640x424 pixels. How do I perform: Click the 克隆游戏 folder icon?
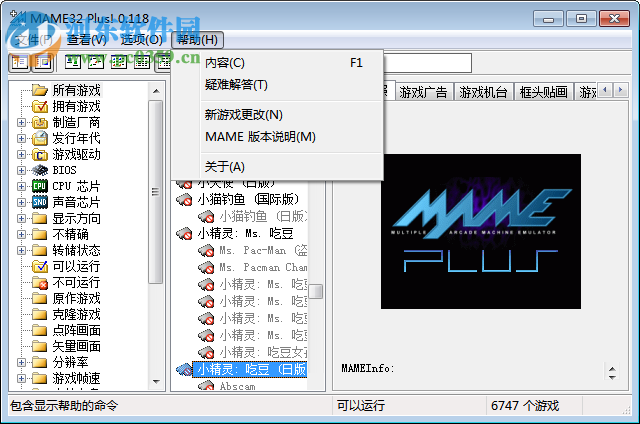[x=40, y=314]
